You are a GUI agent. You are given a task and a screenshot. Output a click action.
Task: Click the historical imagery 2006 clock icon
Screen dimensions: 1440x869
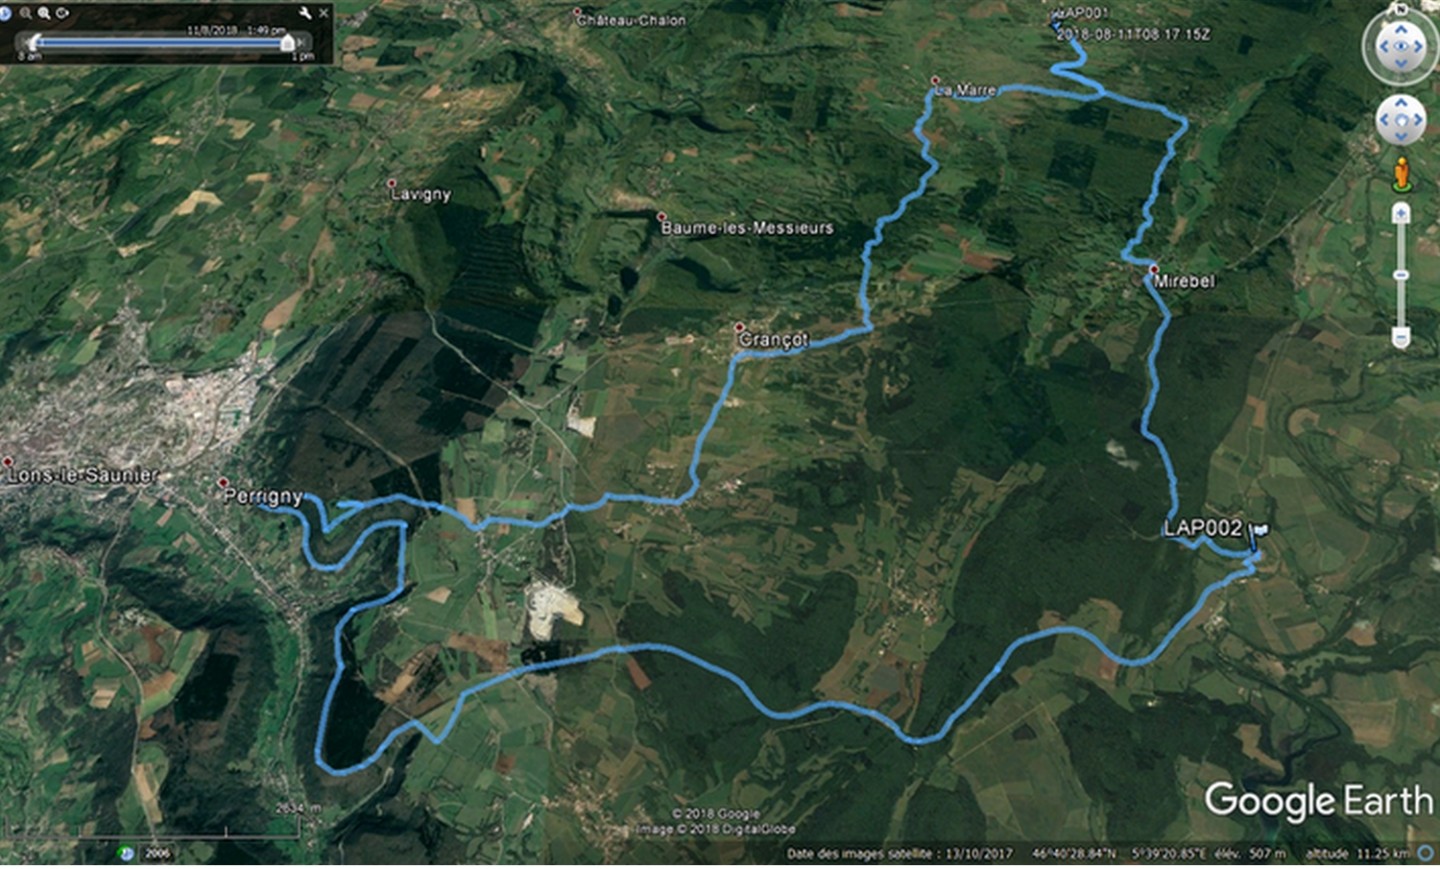coord(127,853)
